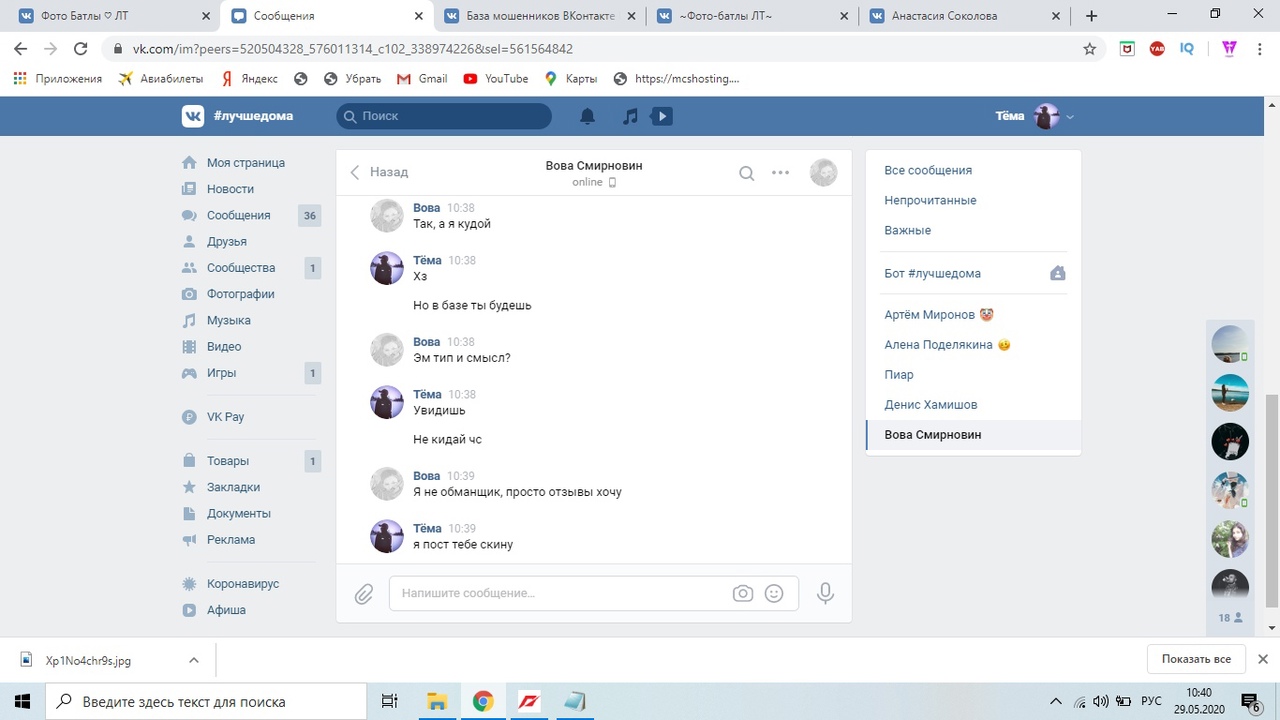
Task: Click the microphone voice message icon
Action: [825, 594]
